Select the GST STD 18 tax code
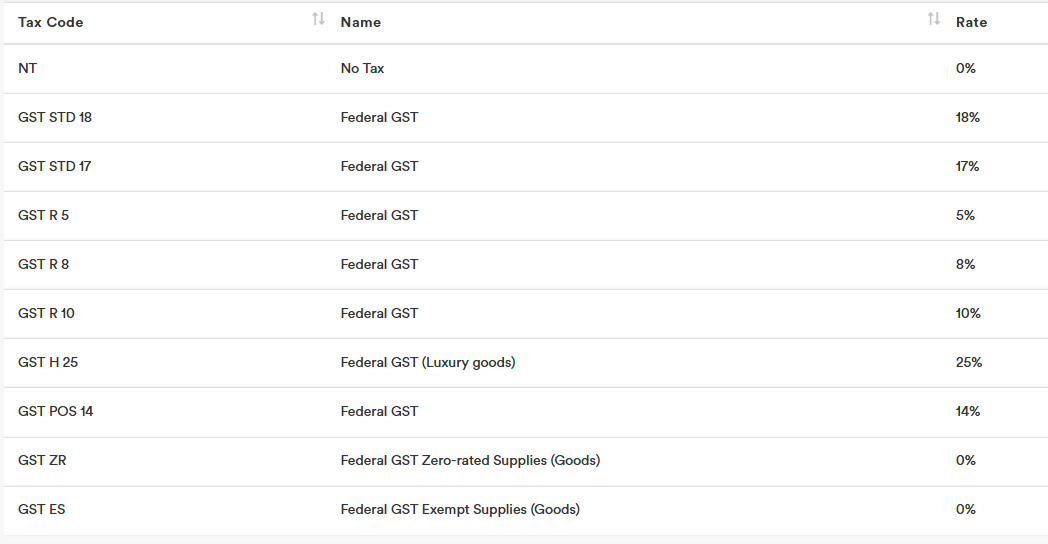Image resolution: width=1048 pixels, height=544 pixels. pyautogui.click(x=55, y=118)
